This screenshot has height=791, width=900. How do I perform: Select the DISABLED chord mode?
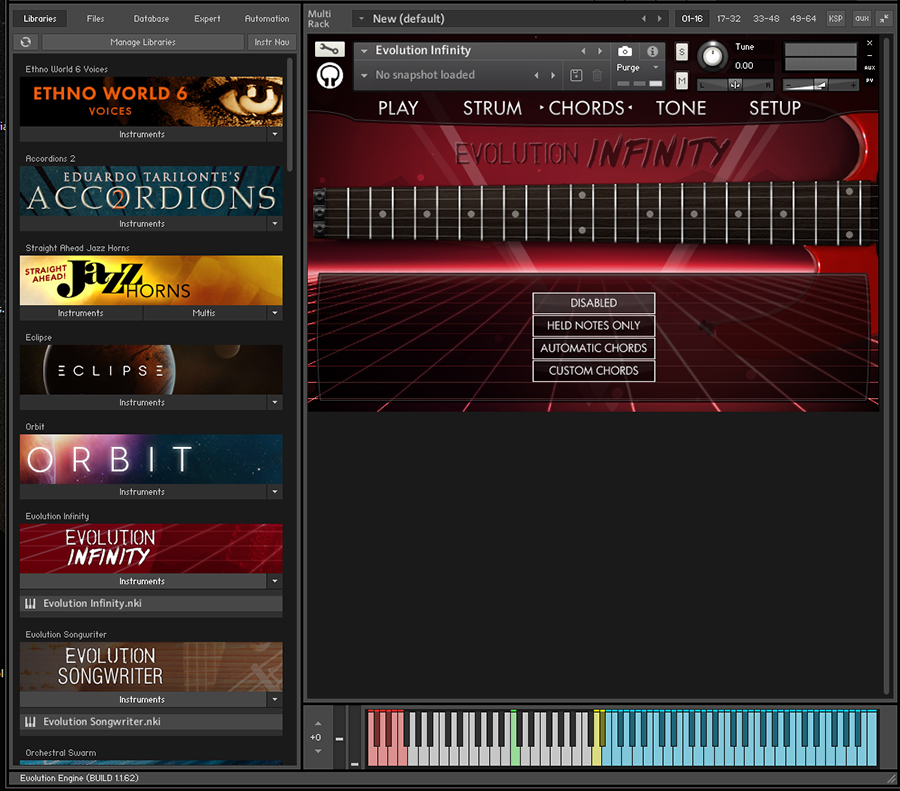tap(593, 303)
